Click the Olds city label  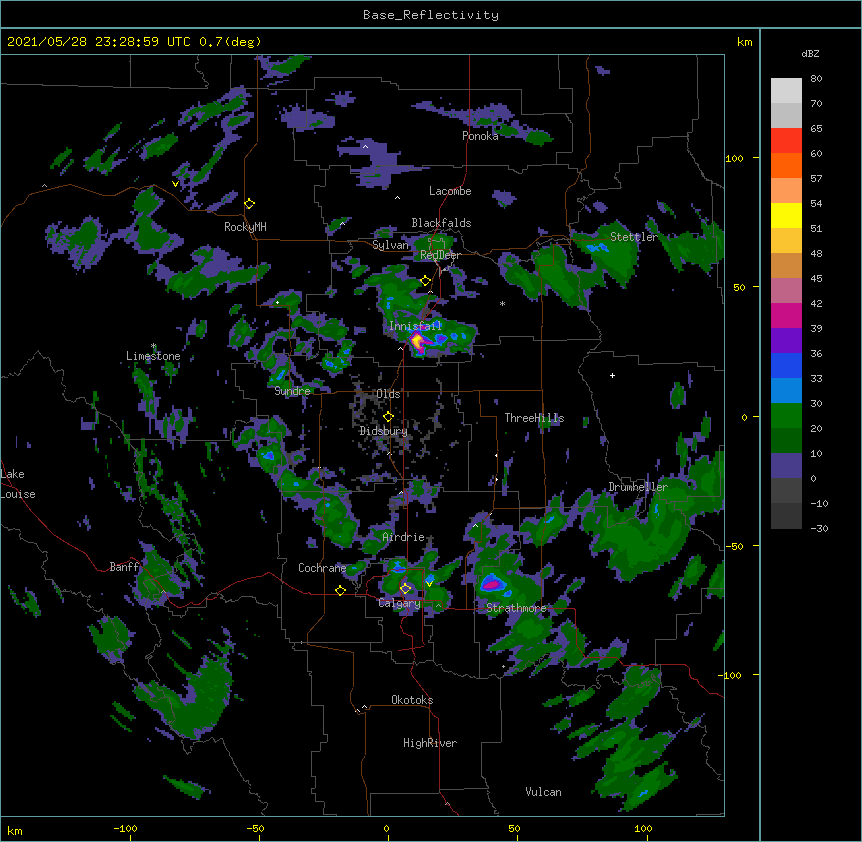pos(388,394)
